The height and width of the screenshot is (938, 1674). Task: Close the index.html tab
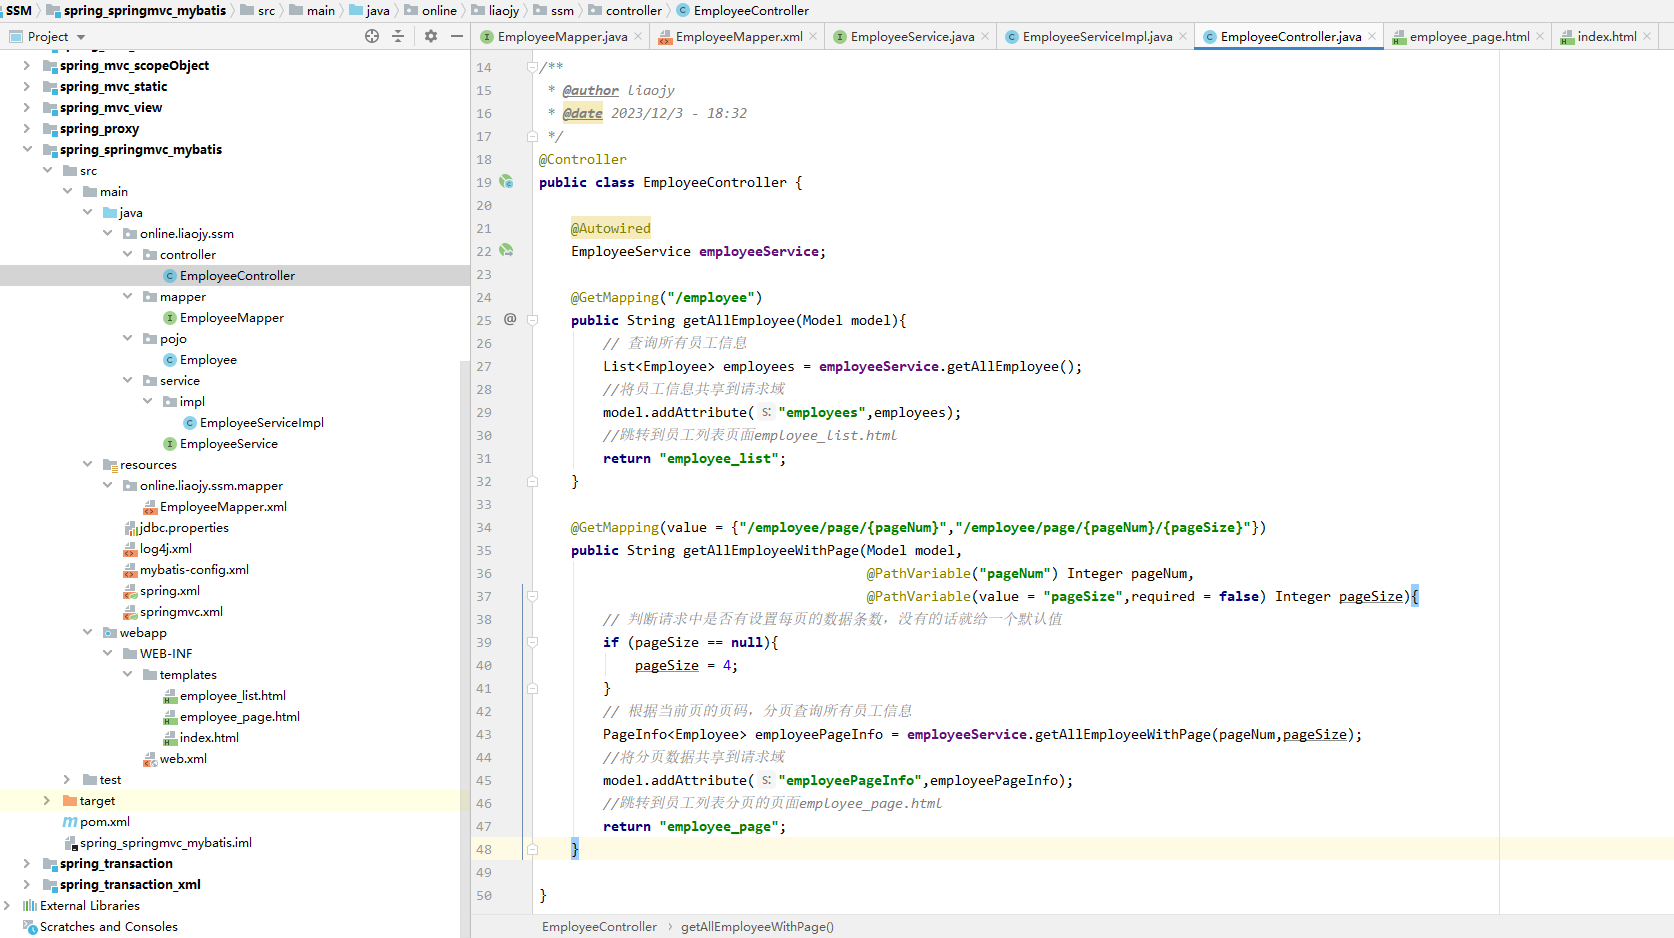point(1647,36)
